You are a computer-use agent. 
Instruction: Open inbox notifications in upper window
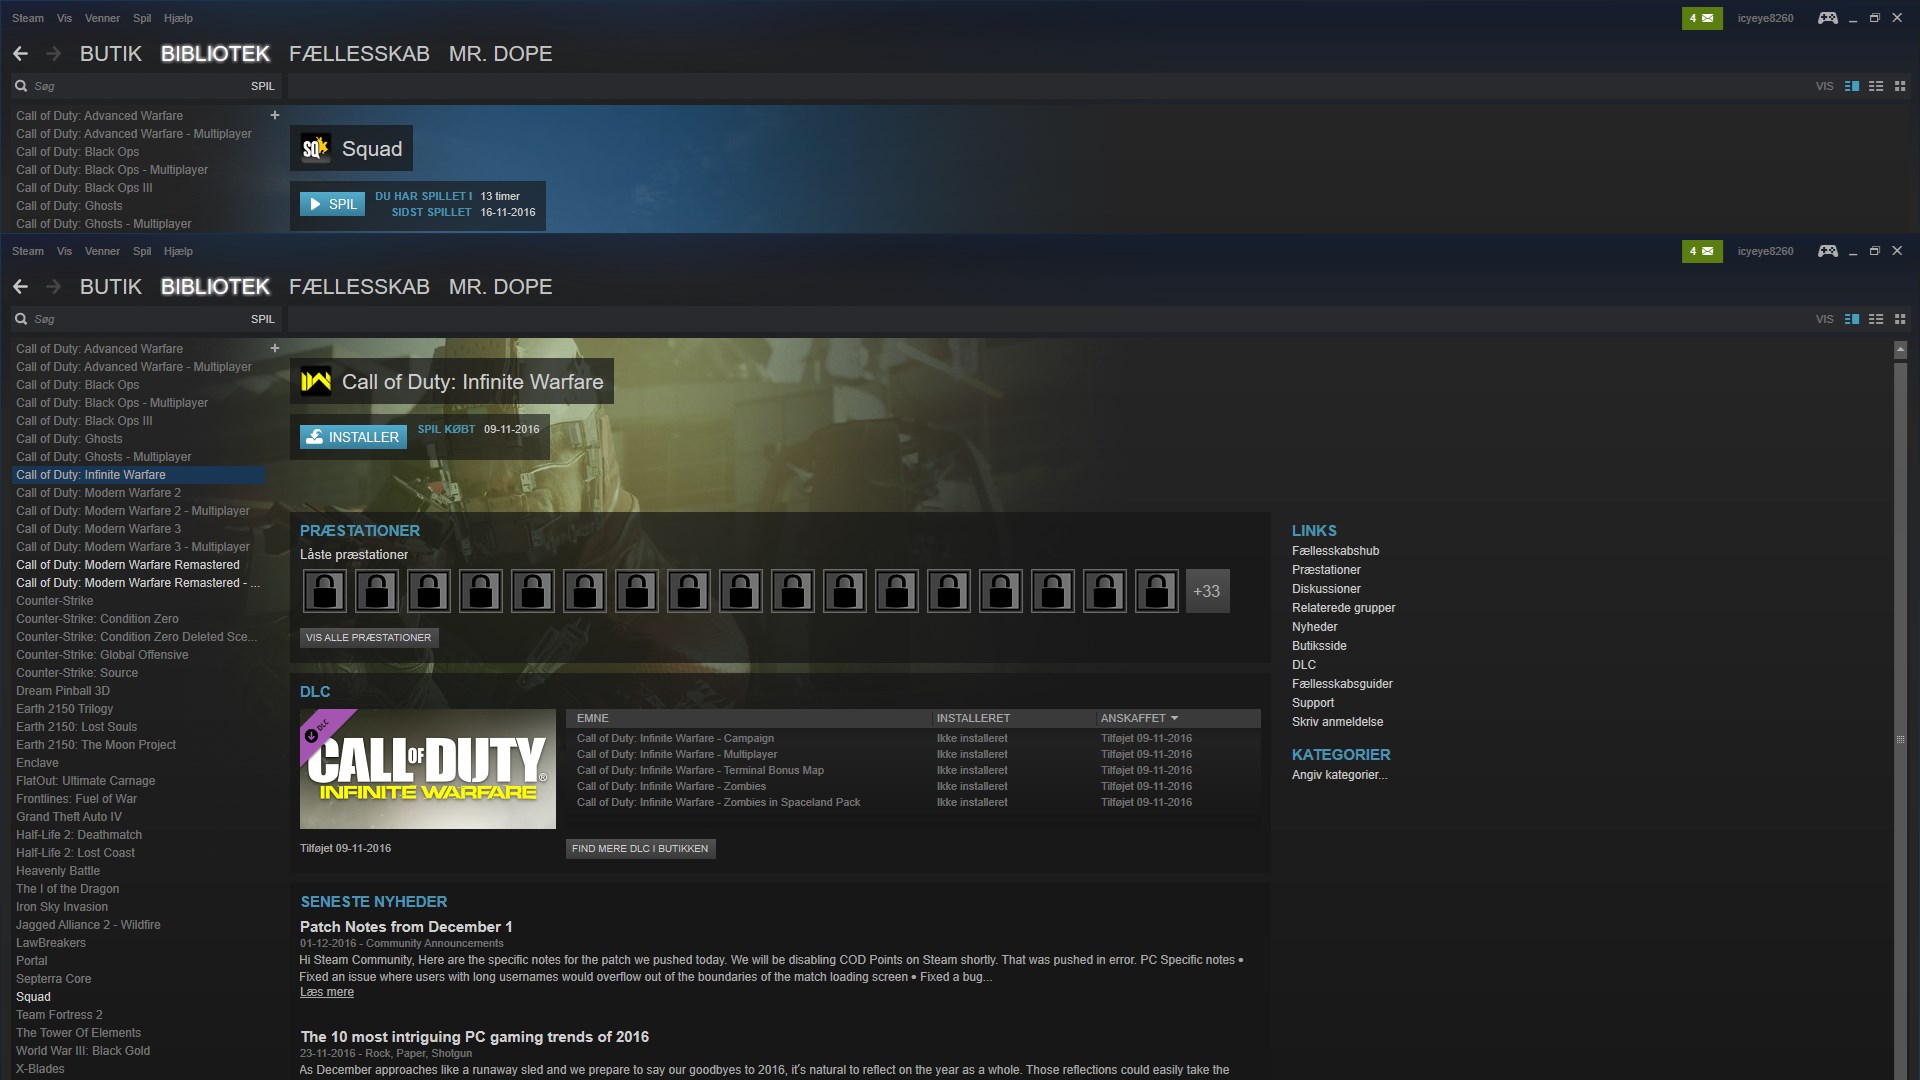pyautogui.click(x=1701, y=18)
